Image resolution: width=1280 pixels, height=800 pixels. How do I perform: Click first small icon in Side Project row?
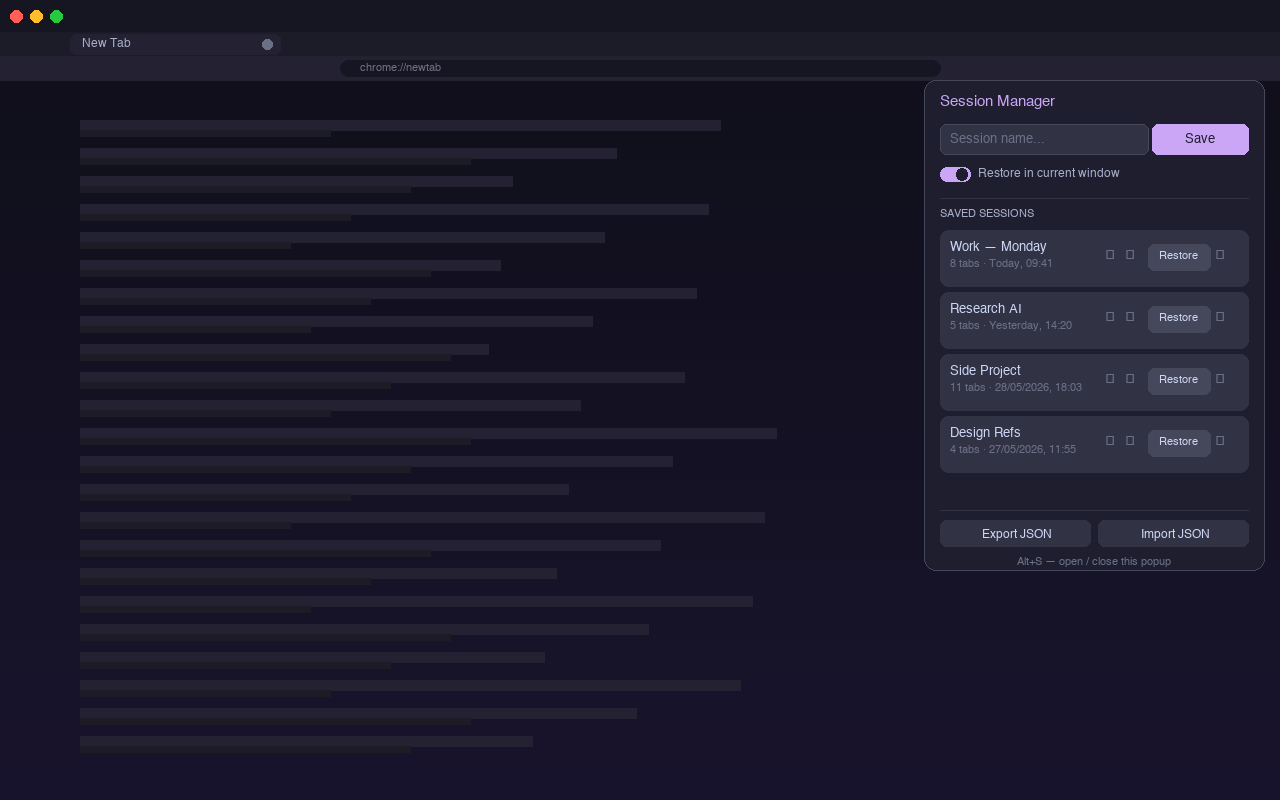tap(1110, 379)
